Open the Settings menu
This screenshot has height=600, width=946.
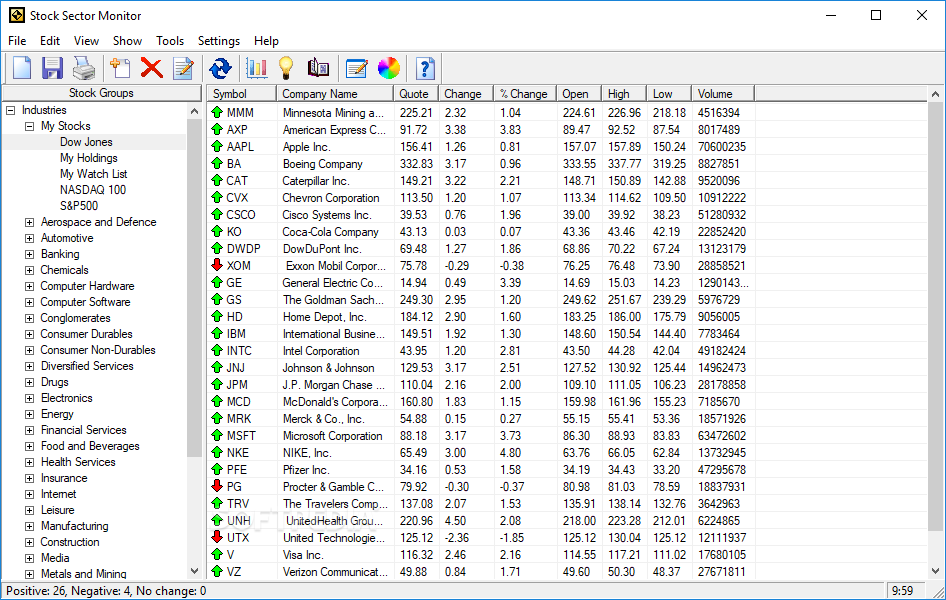point(218,41)
